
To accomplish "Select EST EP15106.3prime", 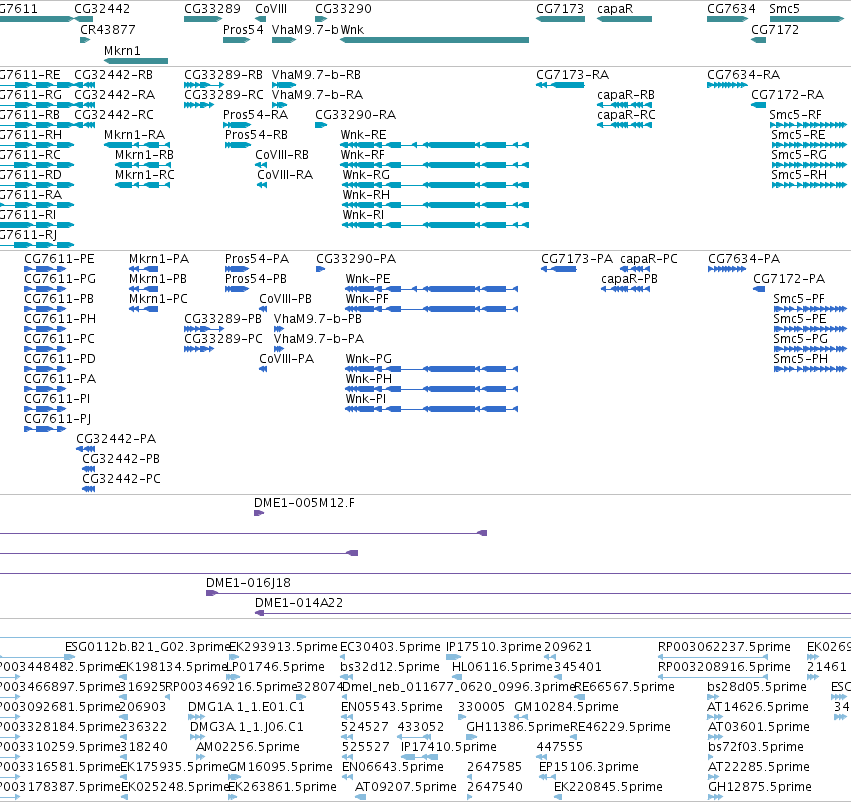I will (589, 767).
